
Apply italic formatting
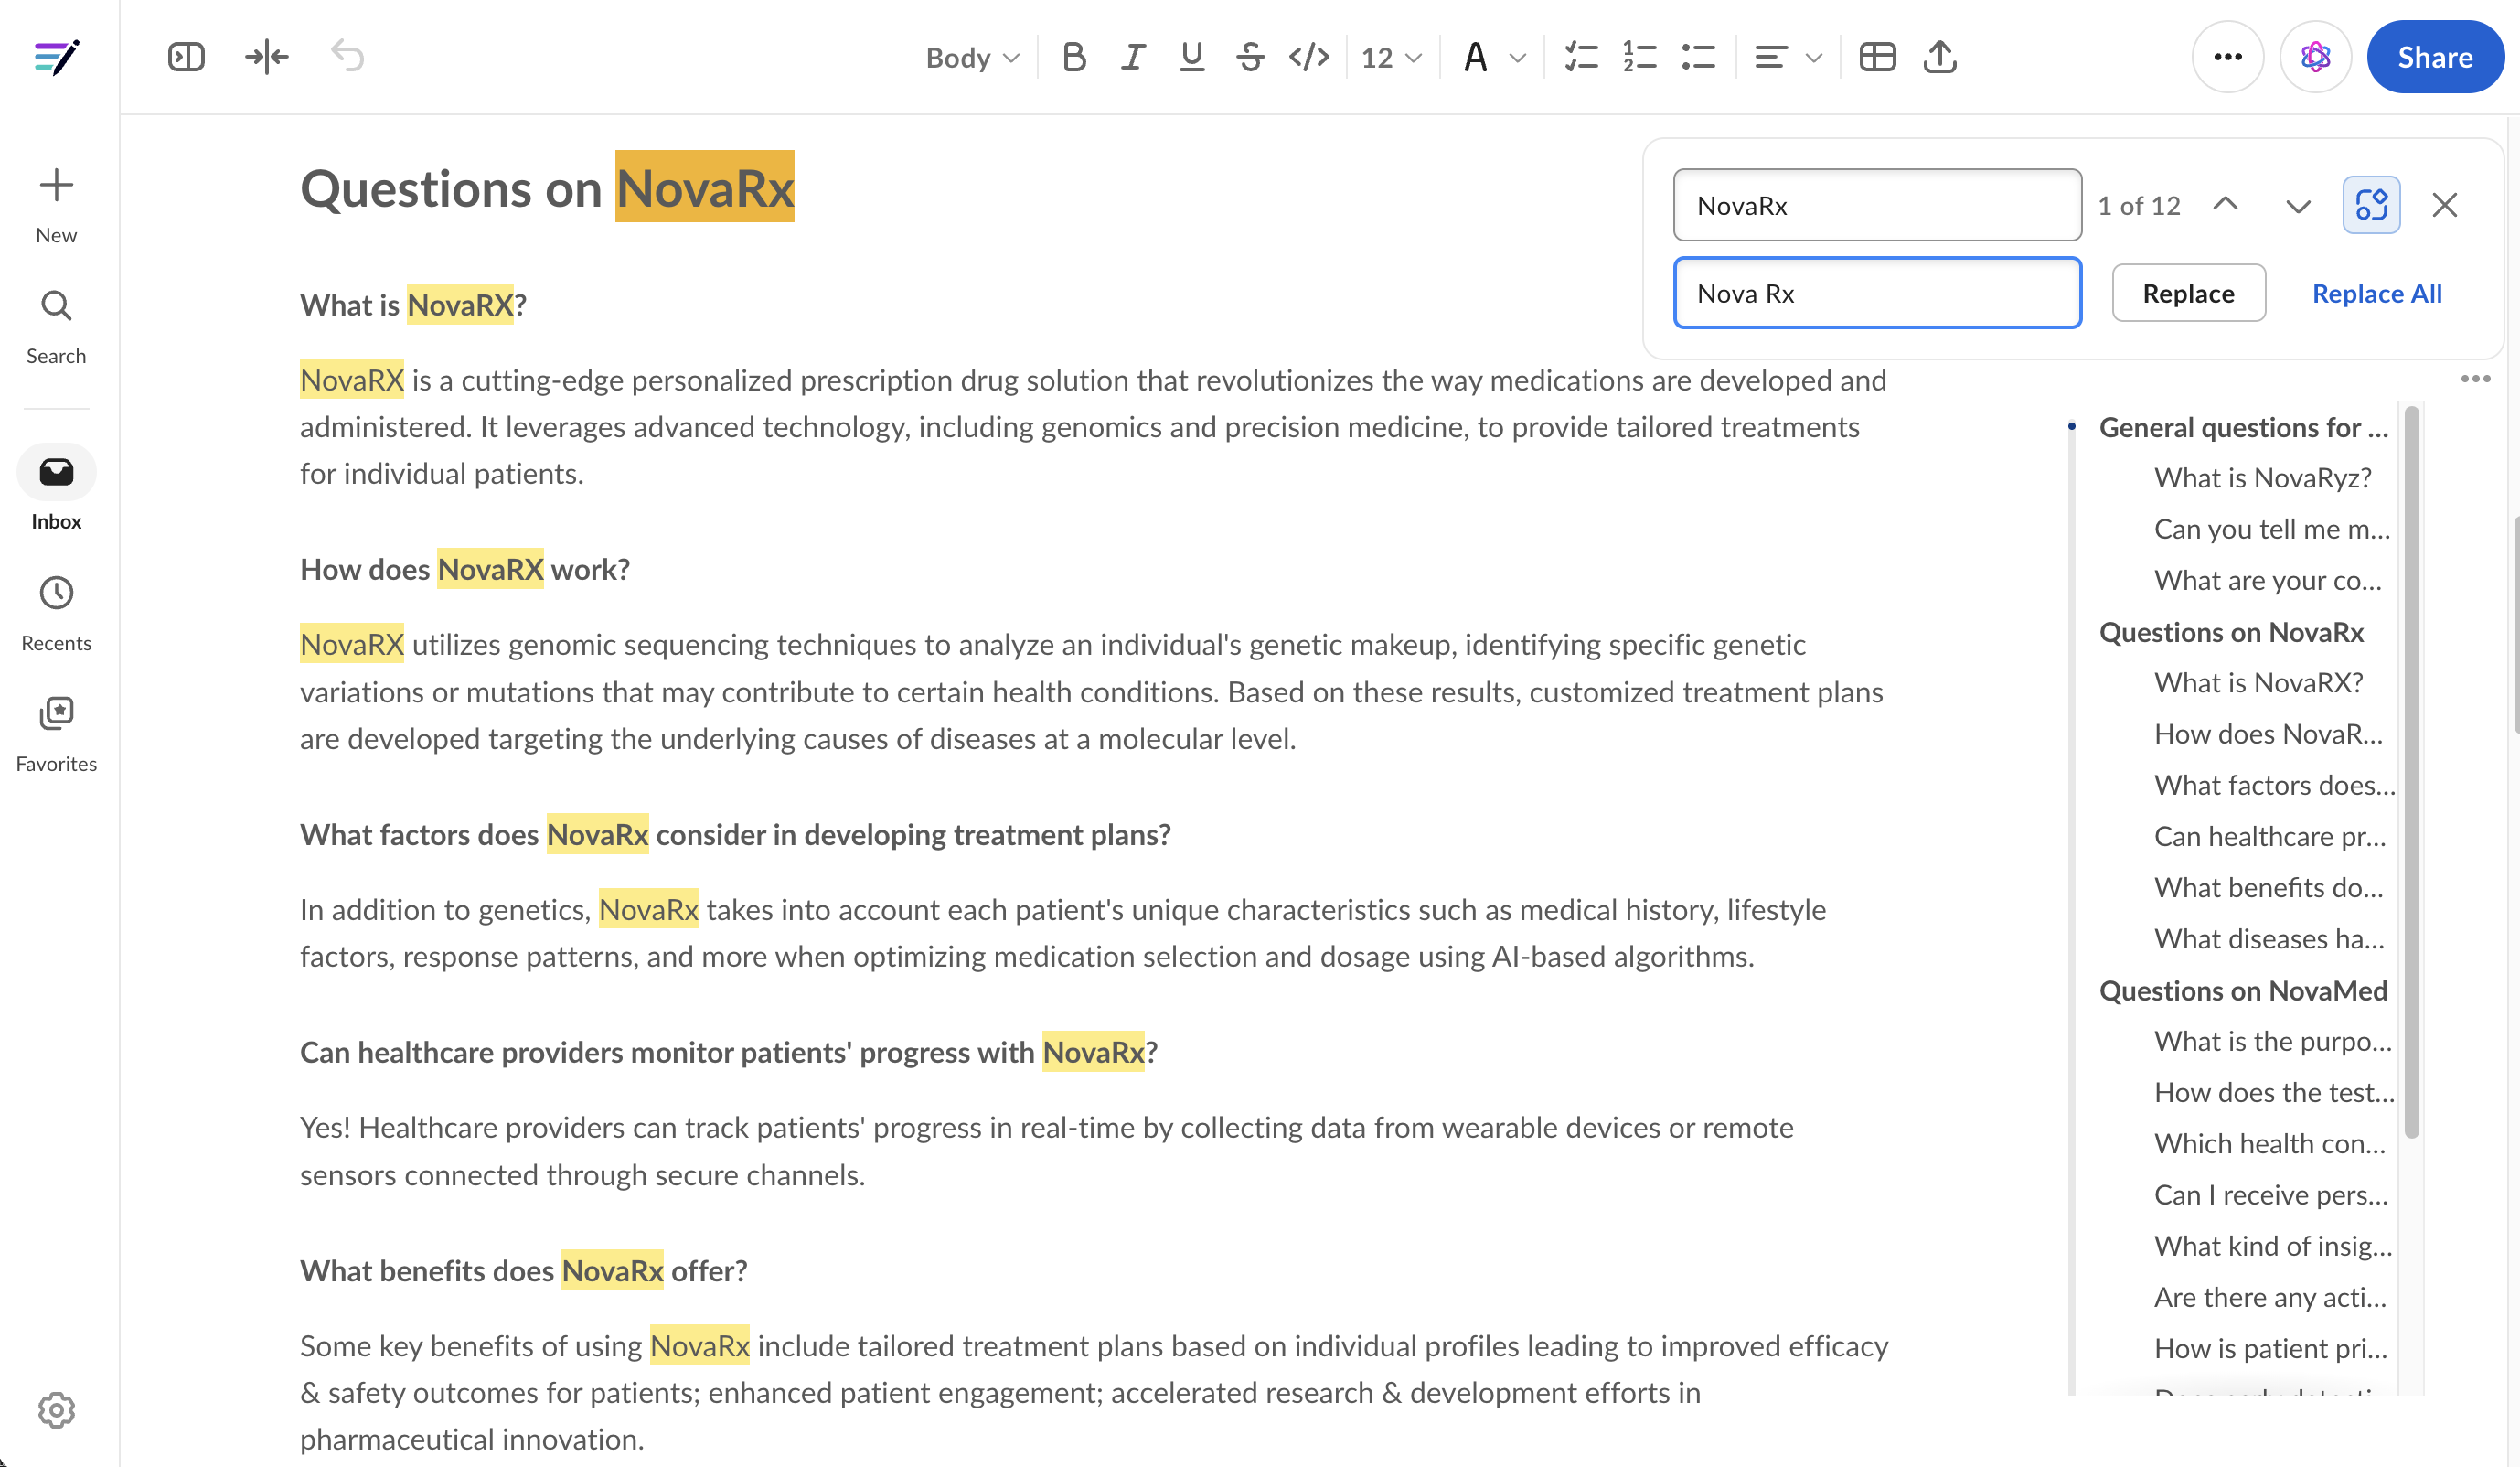click(1132, 57)
